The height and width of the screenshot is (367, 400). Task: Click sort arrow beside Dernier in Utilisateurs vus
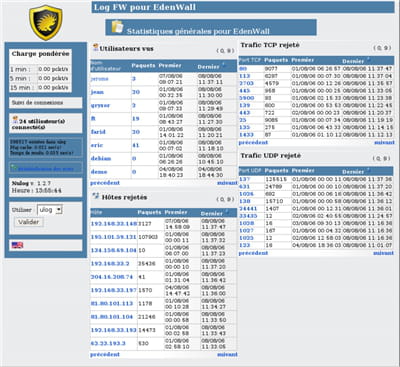click(224, 63)
